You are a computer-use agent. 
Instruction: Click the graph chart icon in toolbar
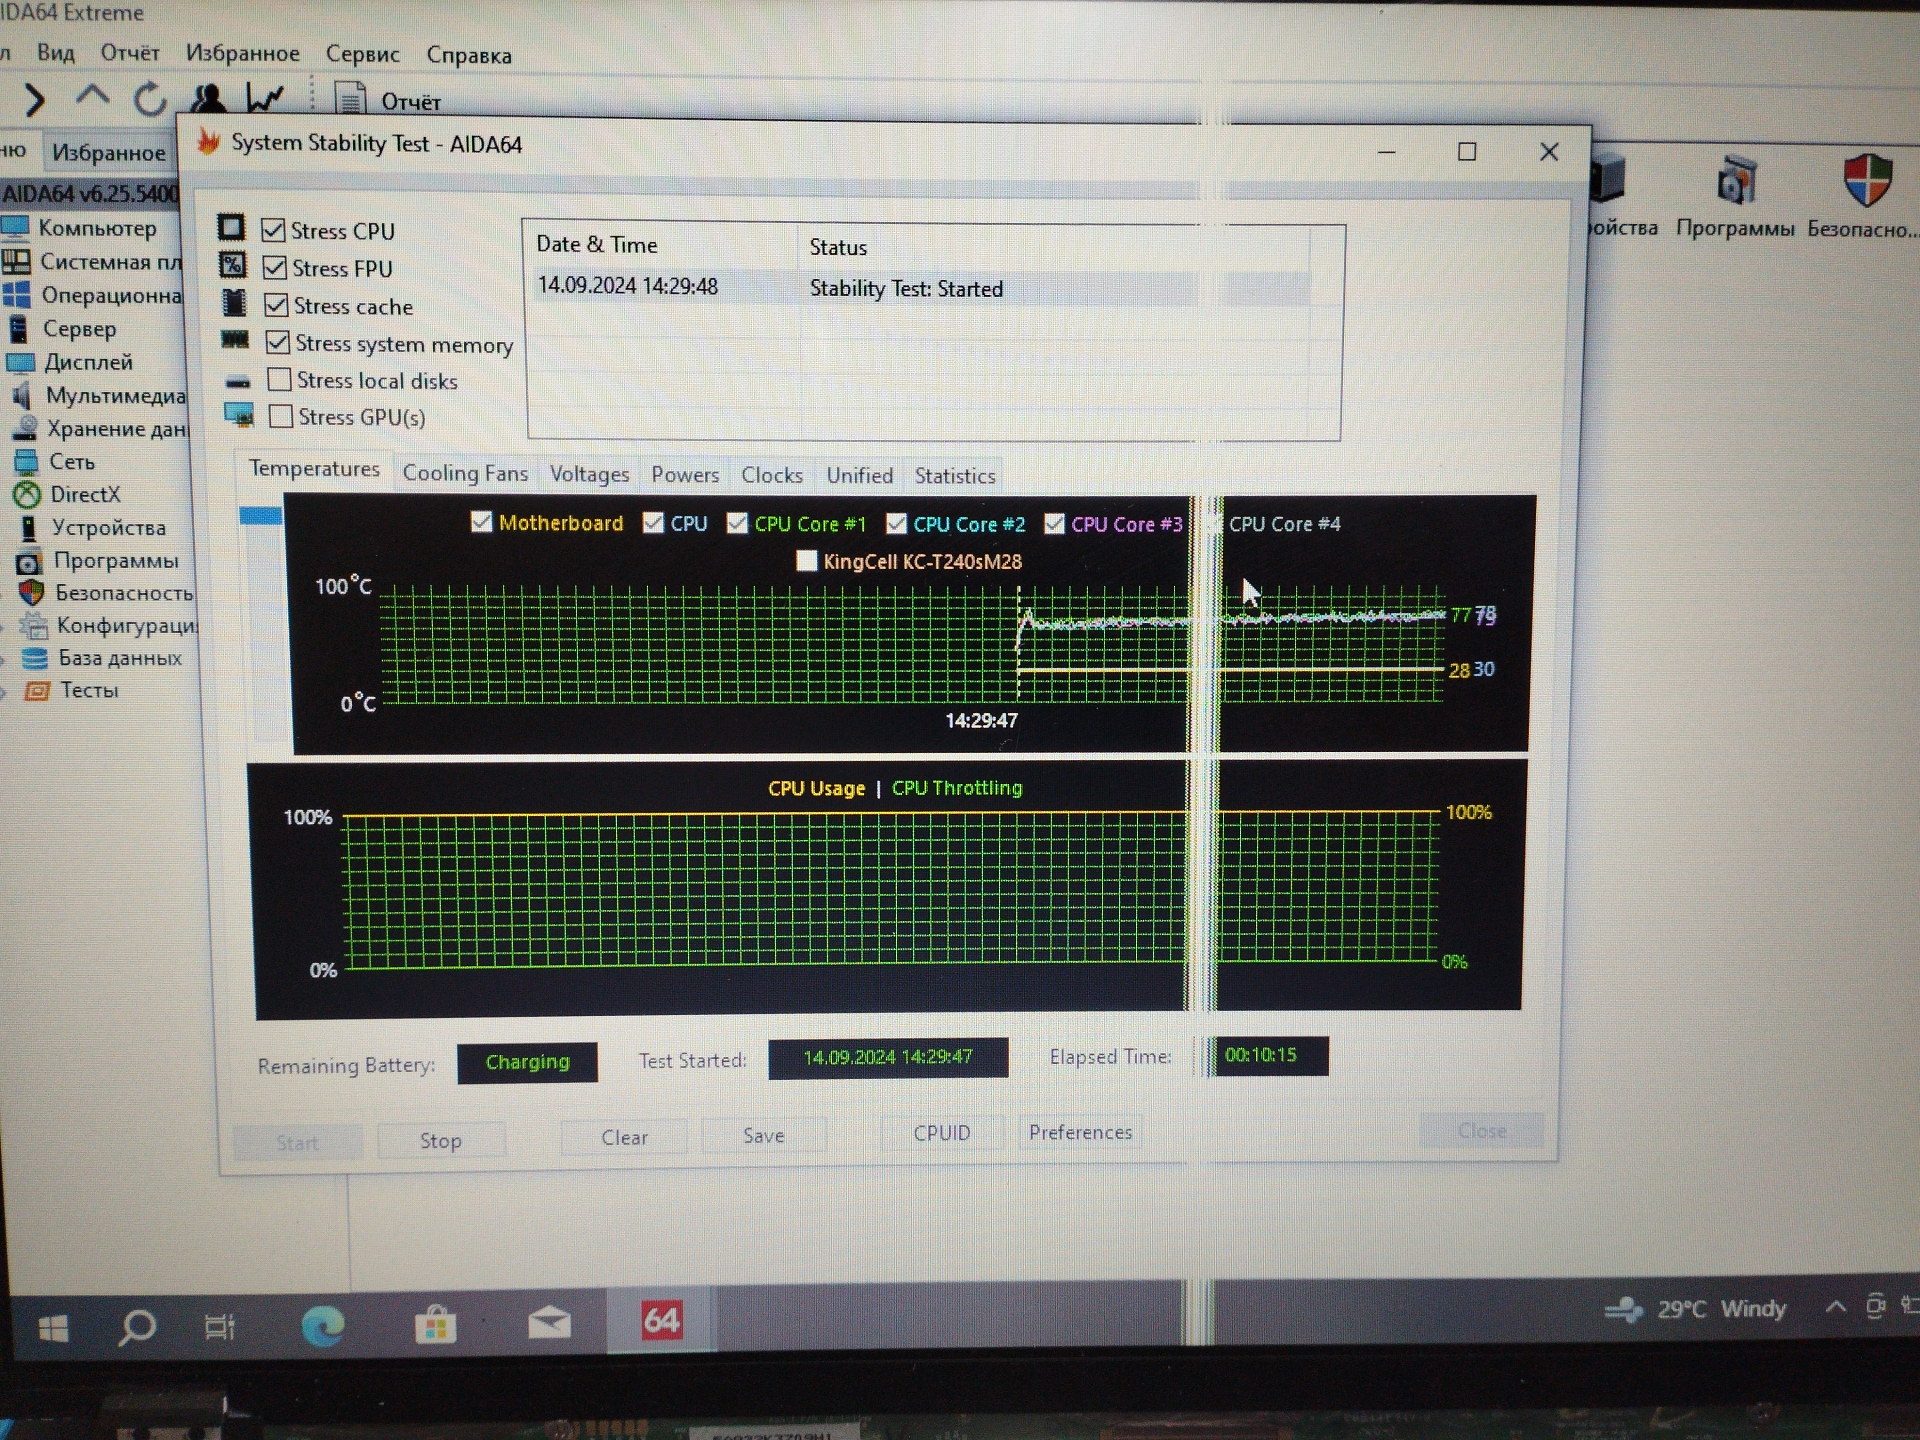pos(266,98)
